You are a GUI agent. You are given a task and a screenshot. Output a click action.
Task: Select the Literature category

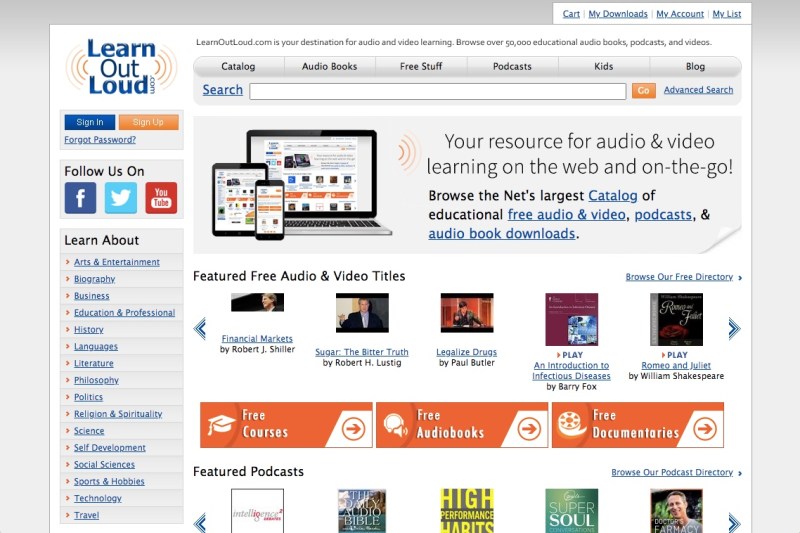pos(94,363)
